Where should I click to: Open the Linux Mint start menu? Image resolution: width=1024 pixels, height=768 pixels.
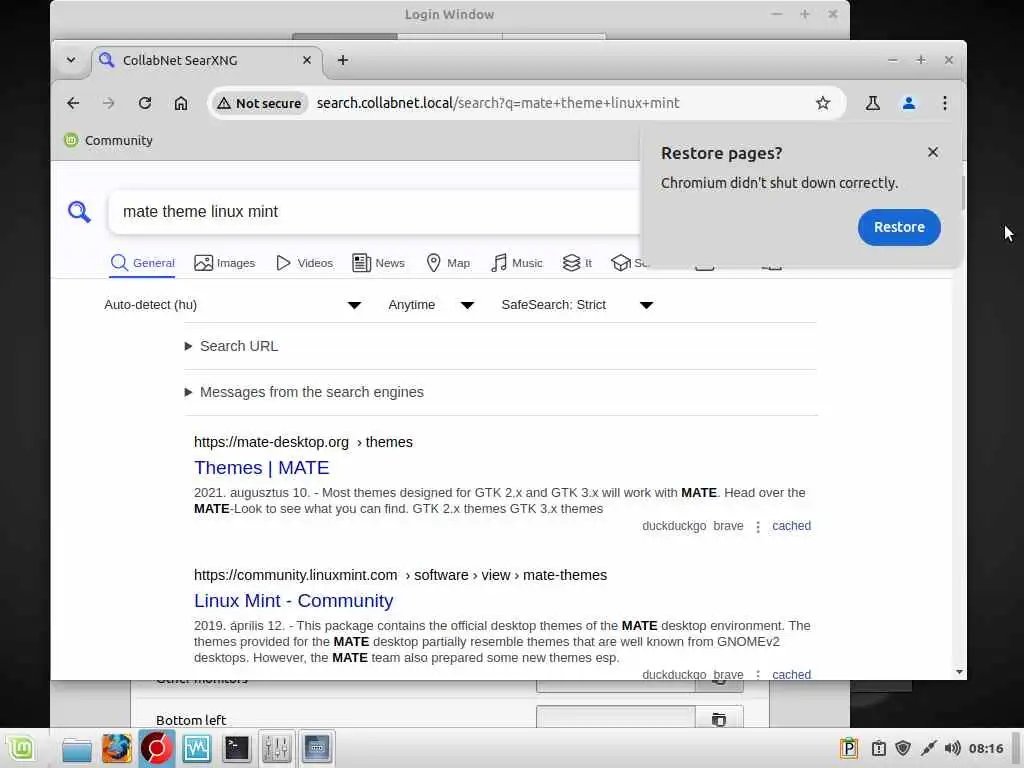tap(21, 748)
